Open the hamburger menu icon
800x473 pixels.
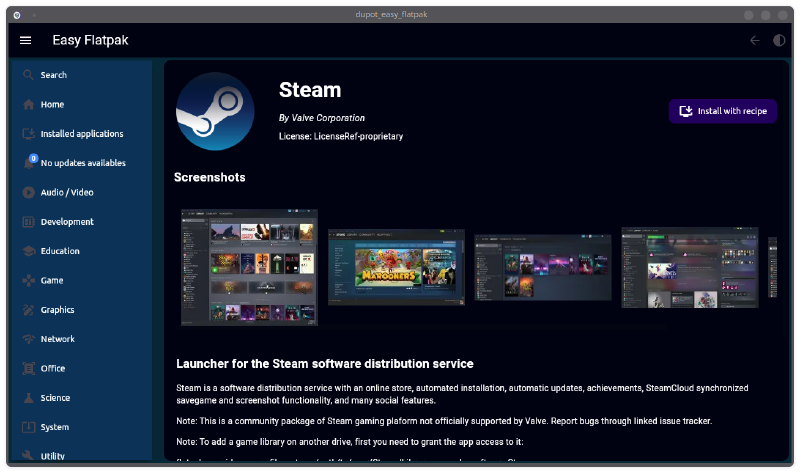pos(26,41)
